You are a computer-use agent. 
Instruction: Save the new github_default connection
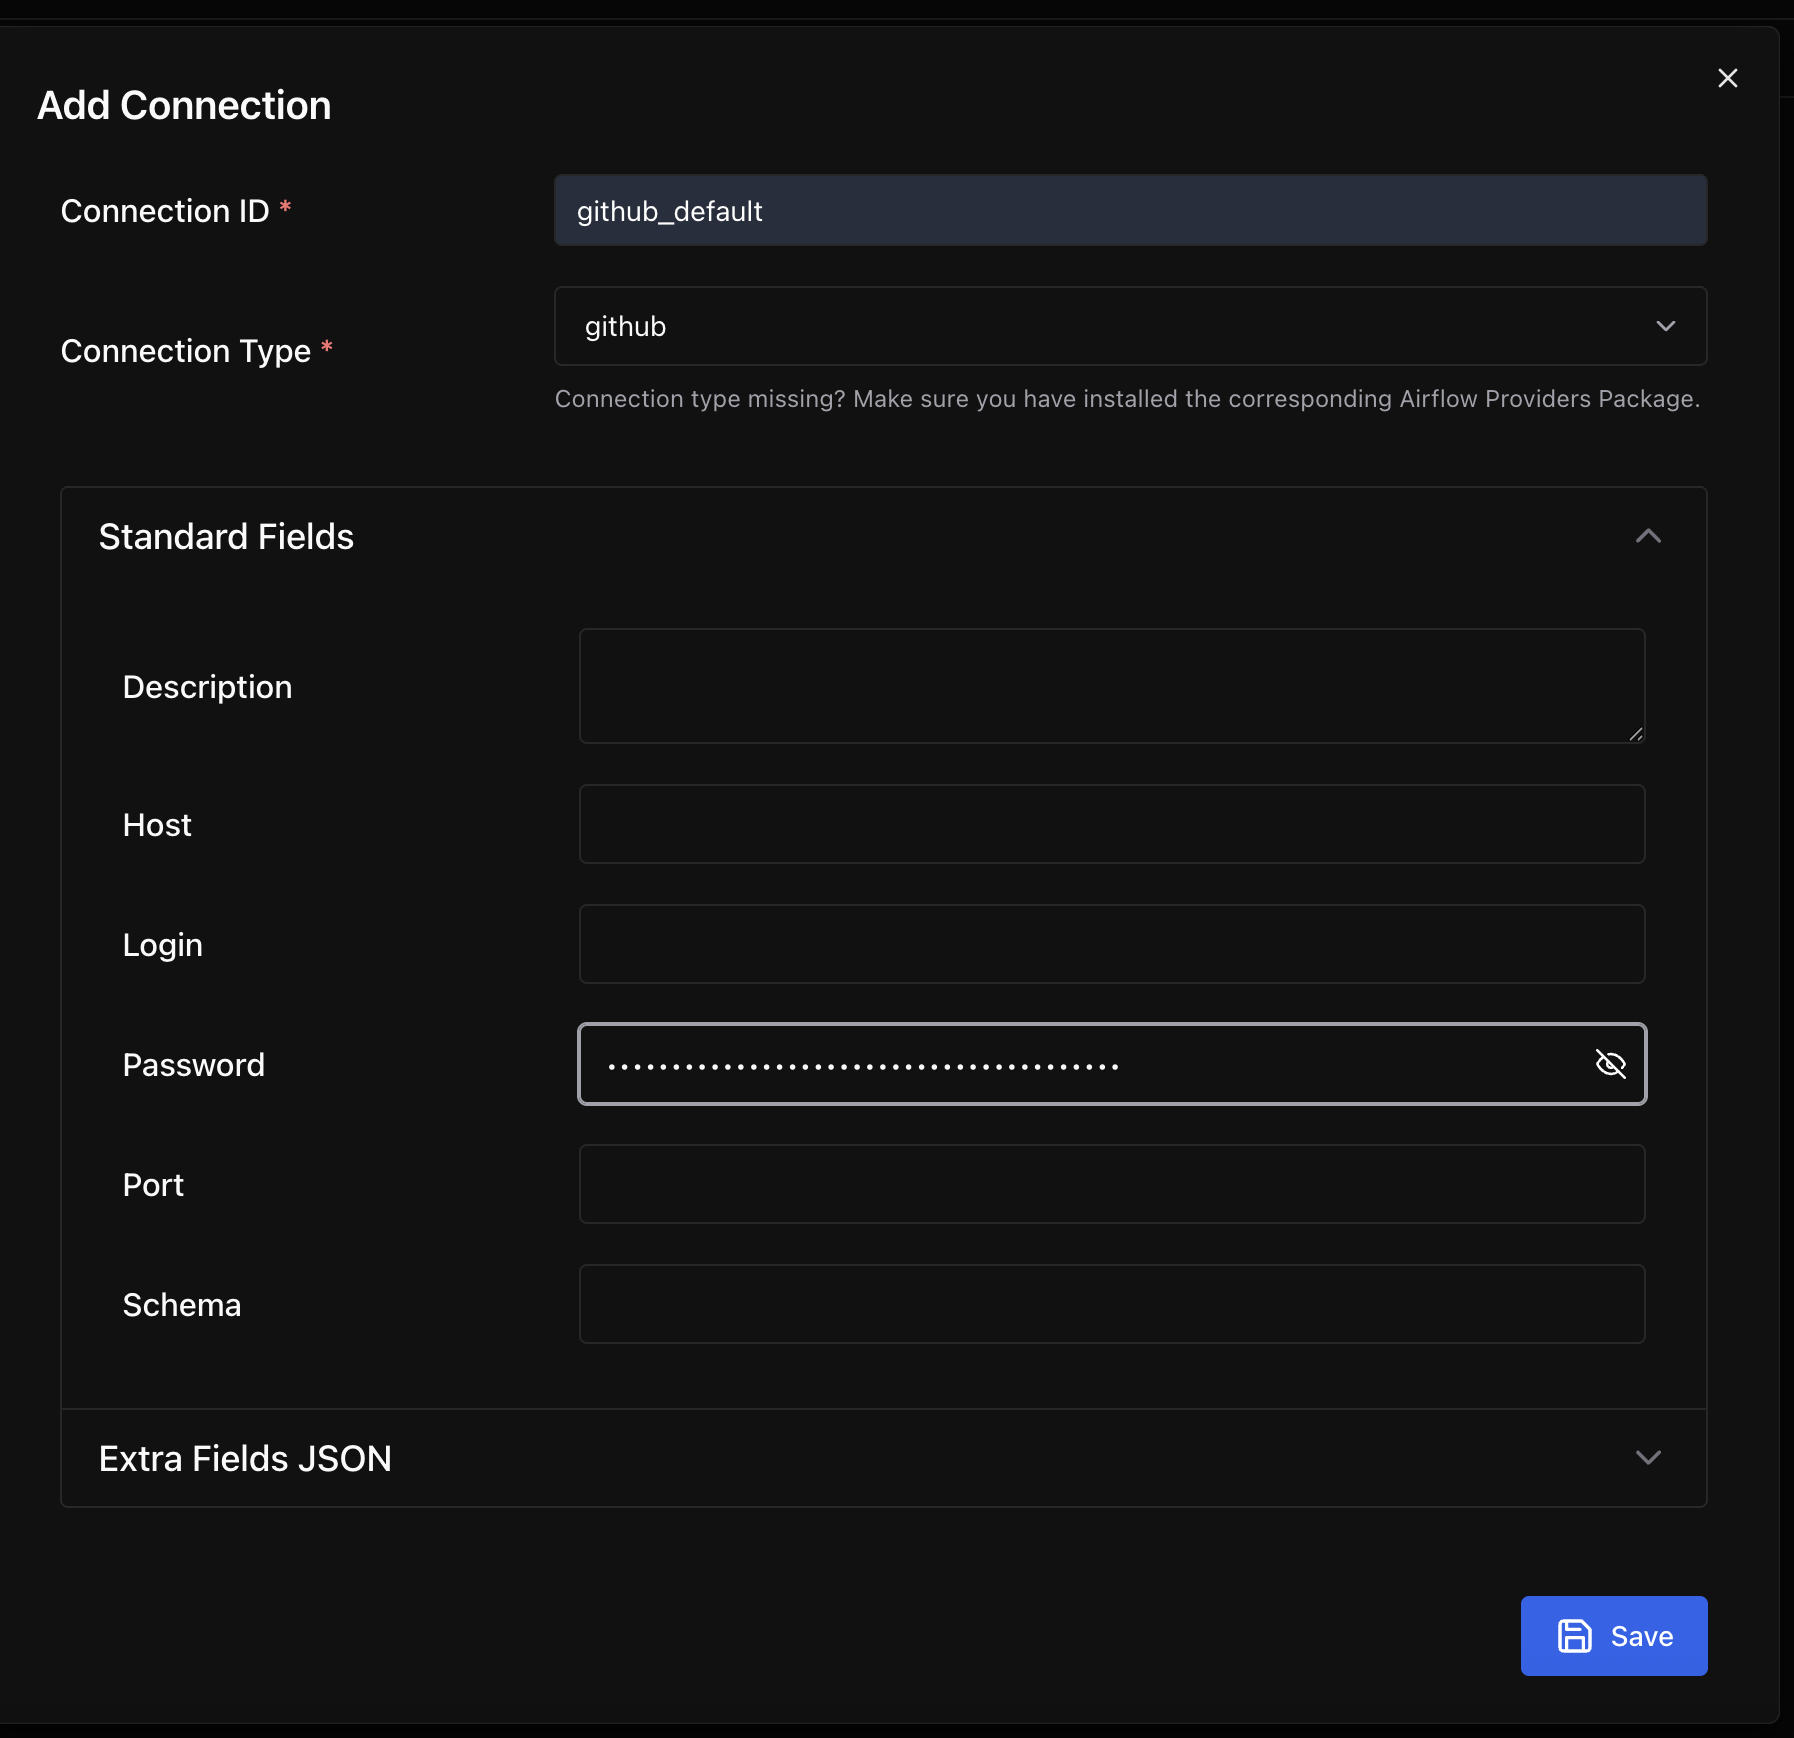1614,1636
